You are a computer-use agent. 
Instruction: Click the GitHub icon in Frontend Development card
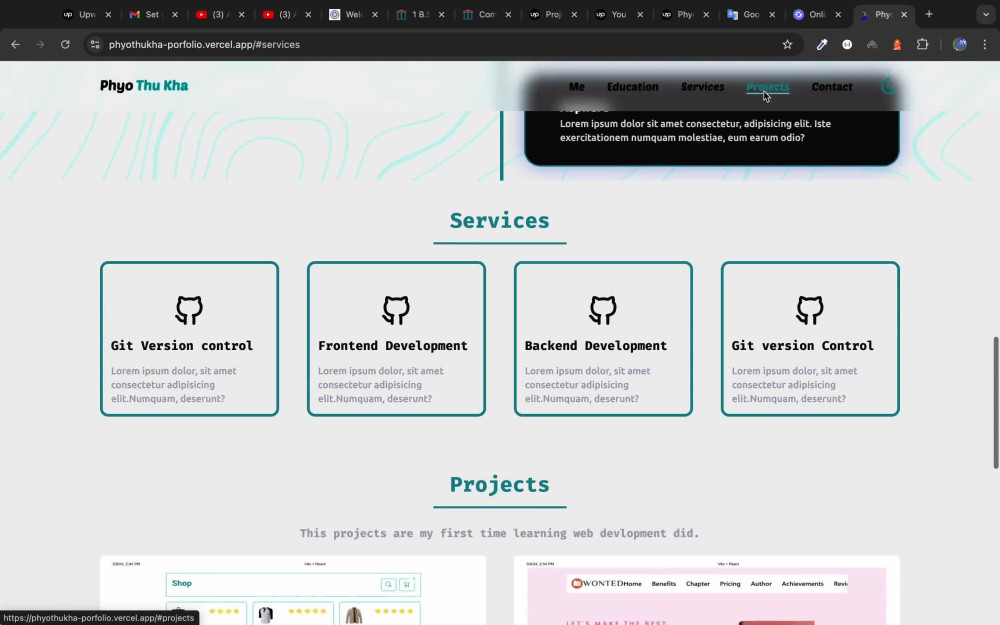396,310
